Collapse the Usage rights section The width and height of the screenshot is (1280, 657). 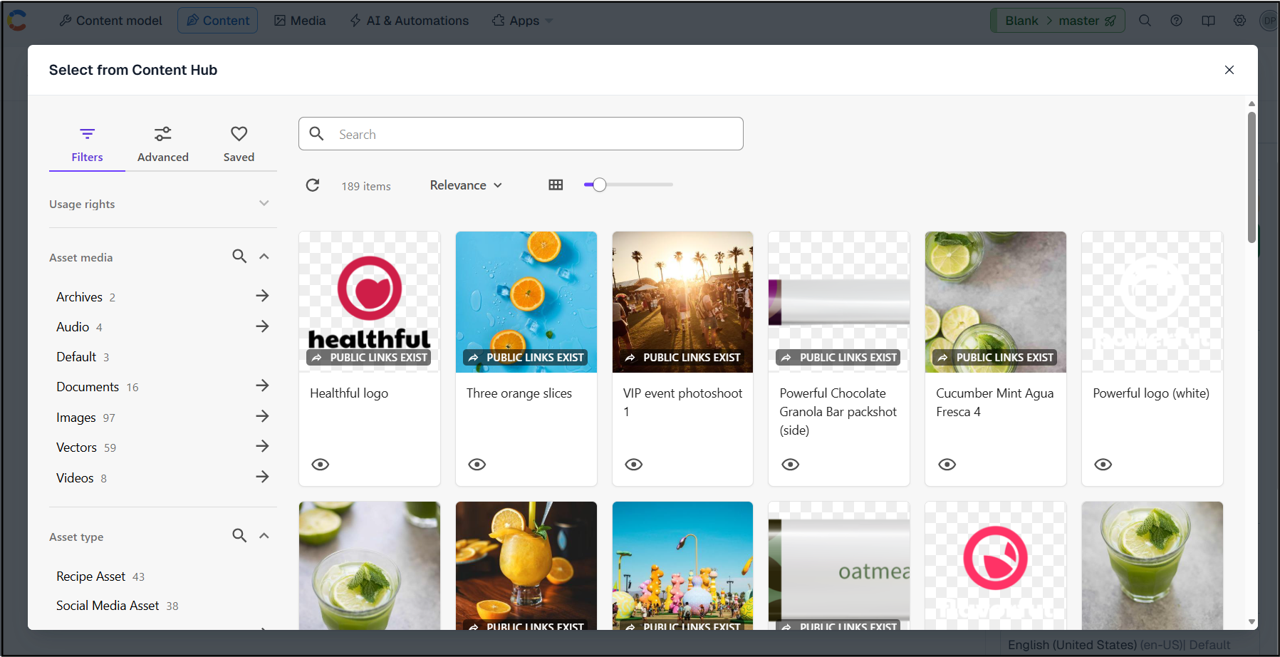tap(263, 203)
